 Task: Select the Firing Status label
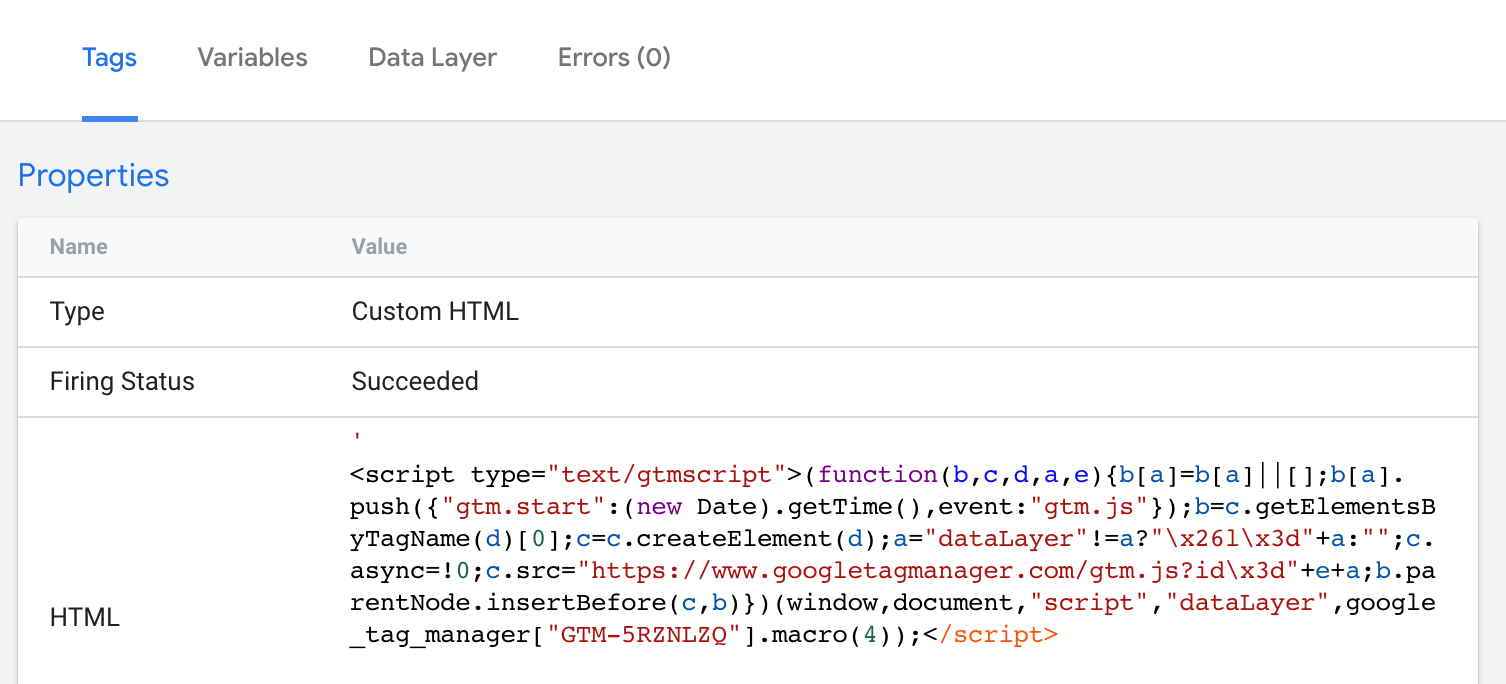coord(122,382)
